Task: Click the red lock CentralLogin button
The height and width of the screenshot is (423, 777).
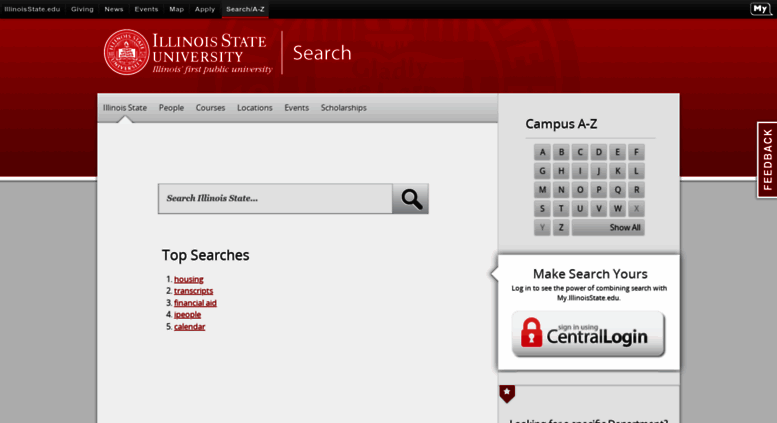Action: pyautogui.click(x=588, y=334)
